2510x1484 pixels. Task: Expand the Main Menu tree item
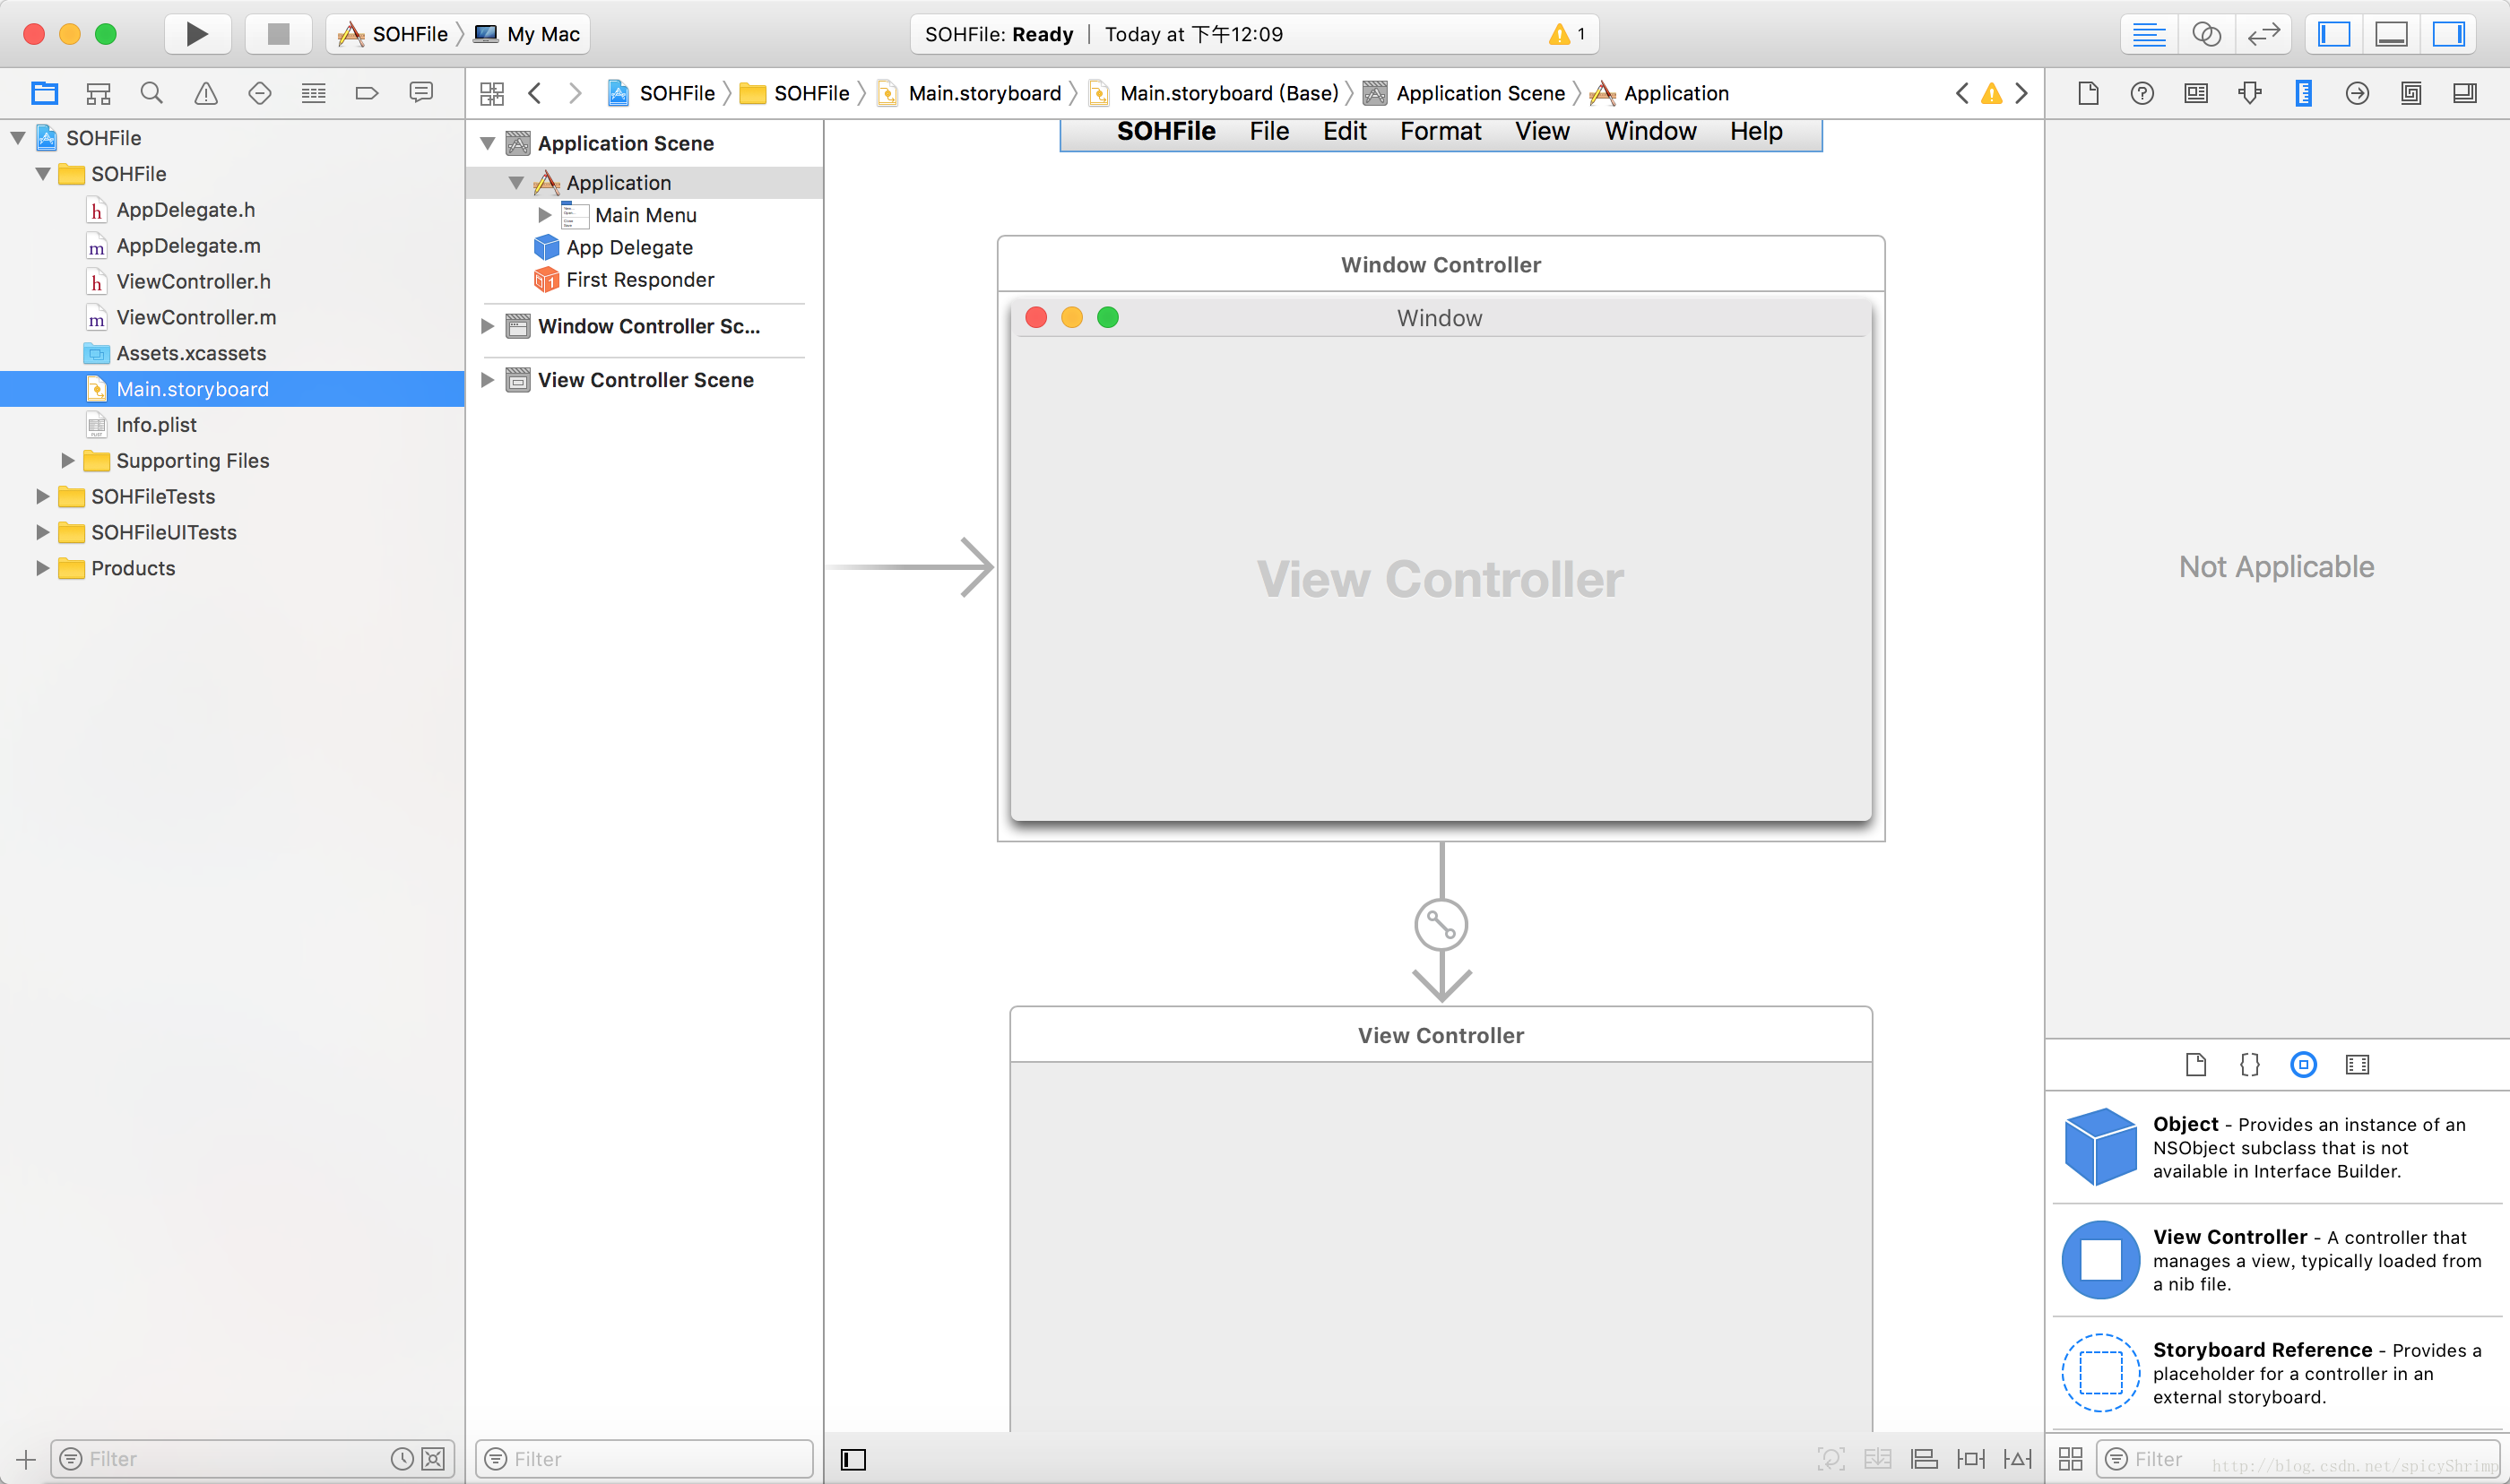545,215
